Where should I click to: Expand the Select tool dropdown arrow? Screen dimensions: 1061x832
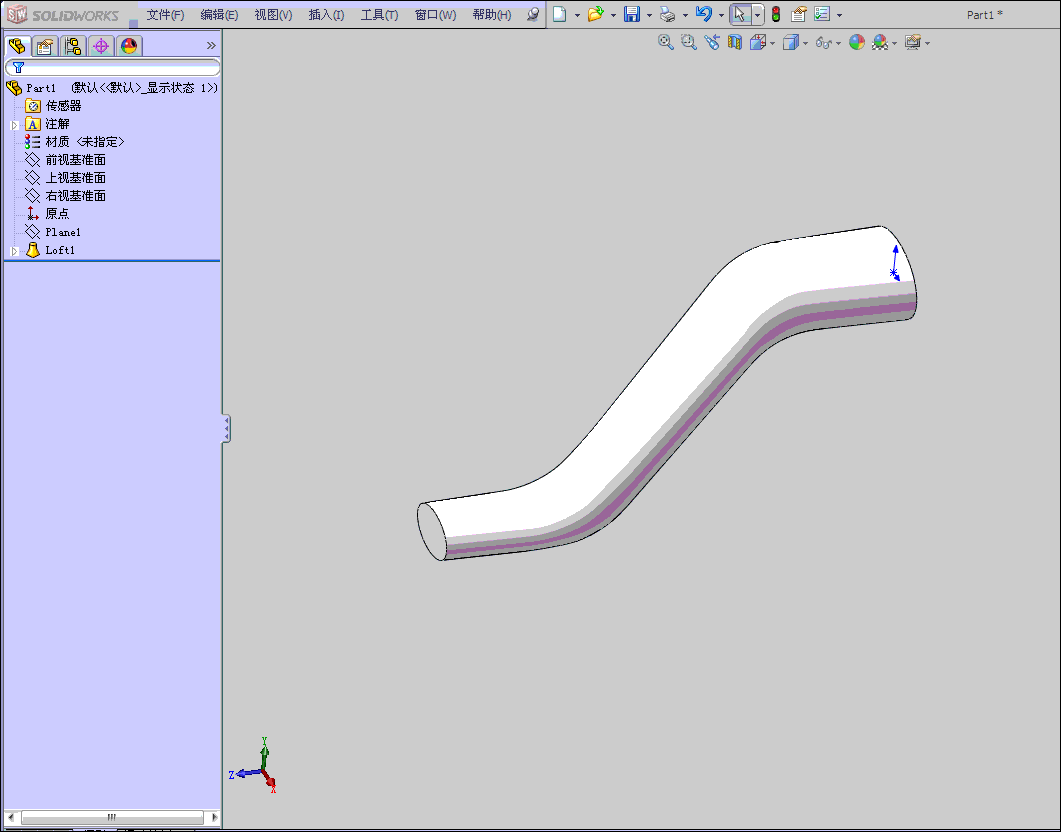click(x=757, y=15)
